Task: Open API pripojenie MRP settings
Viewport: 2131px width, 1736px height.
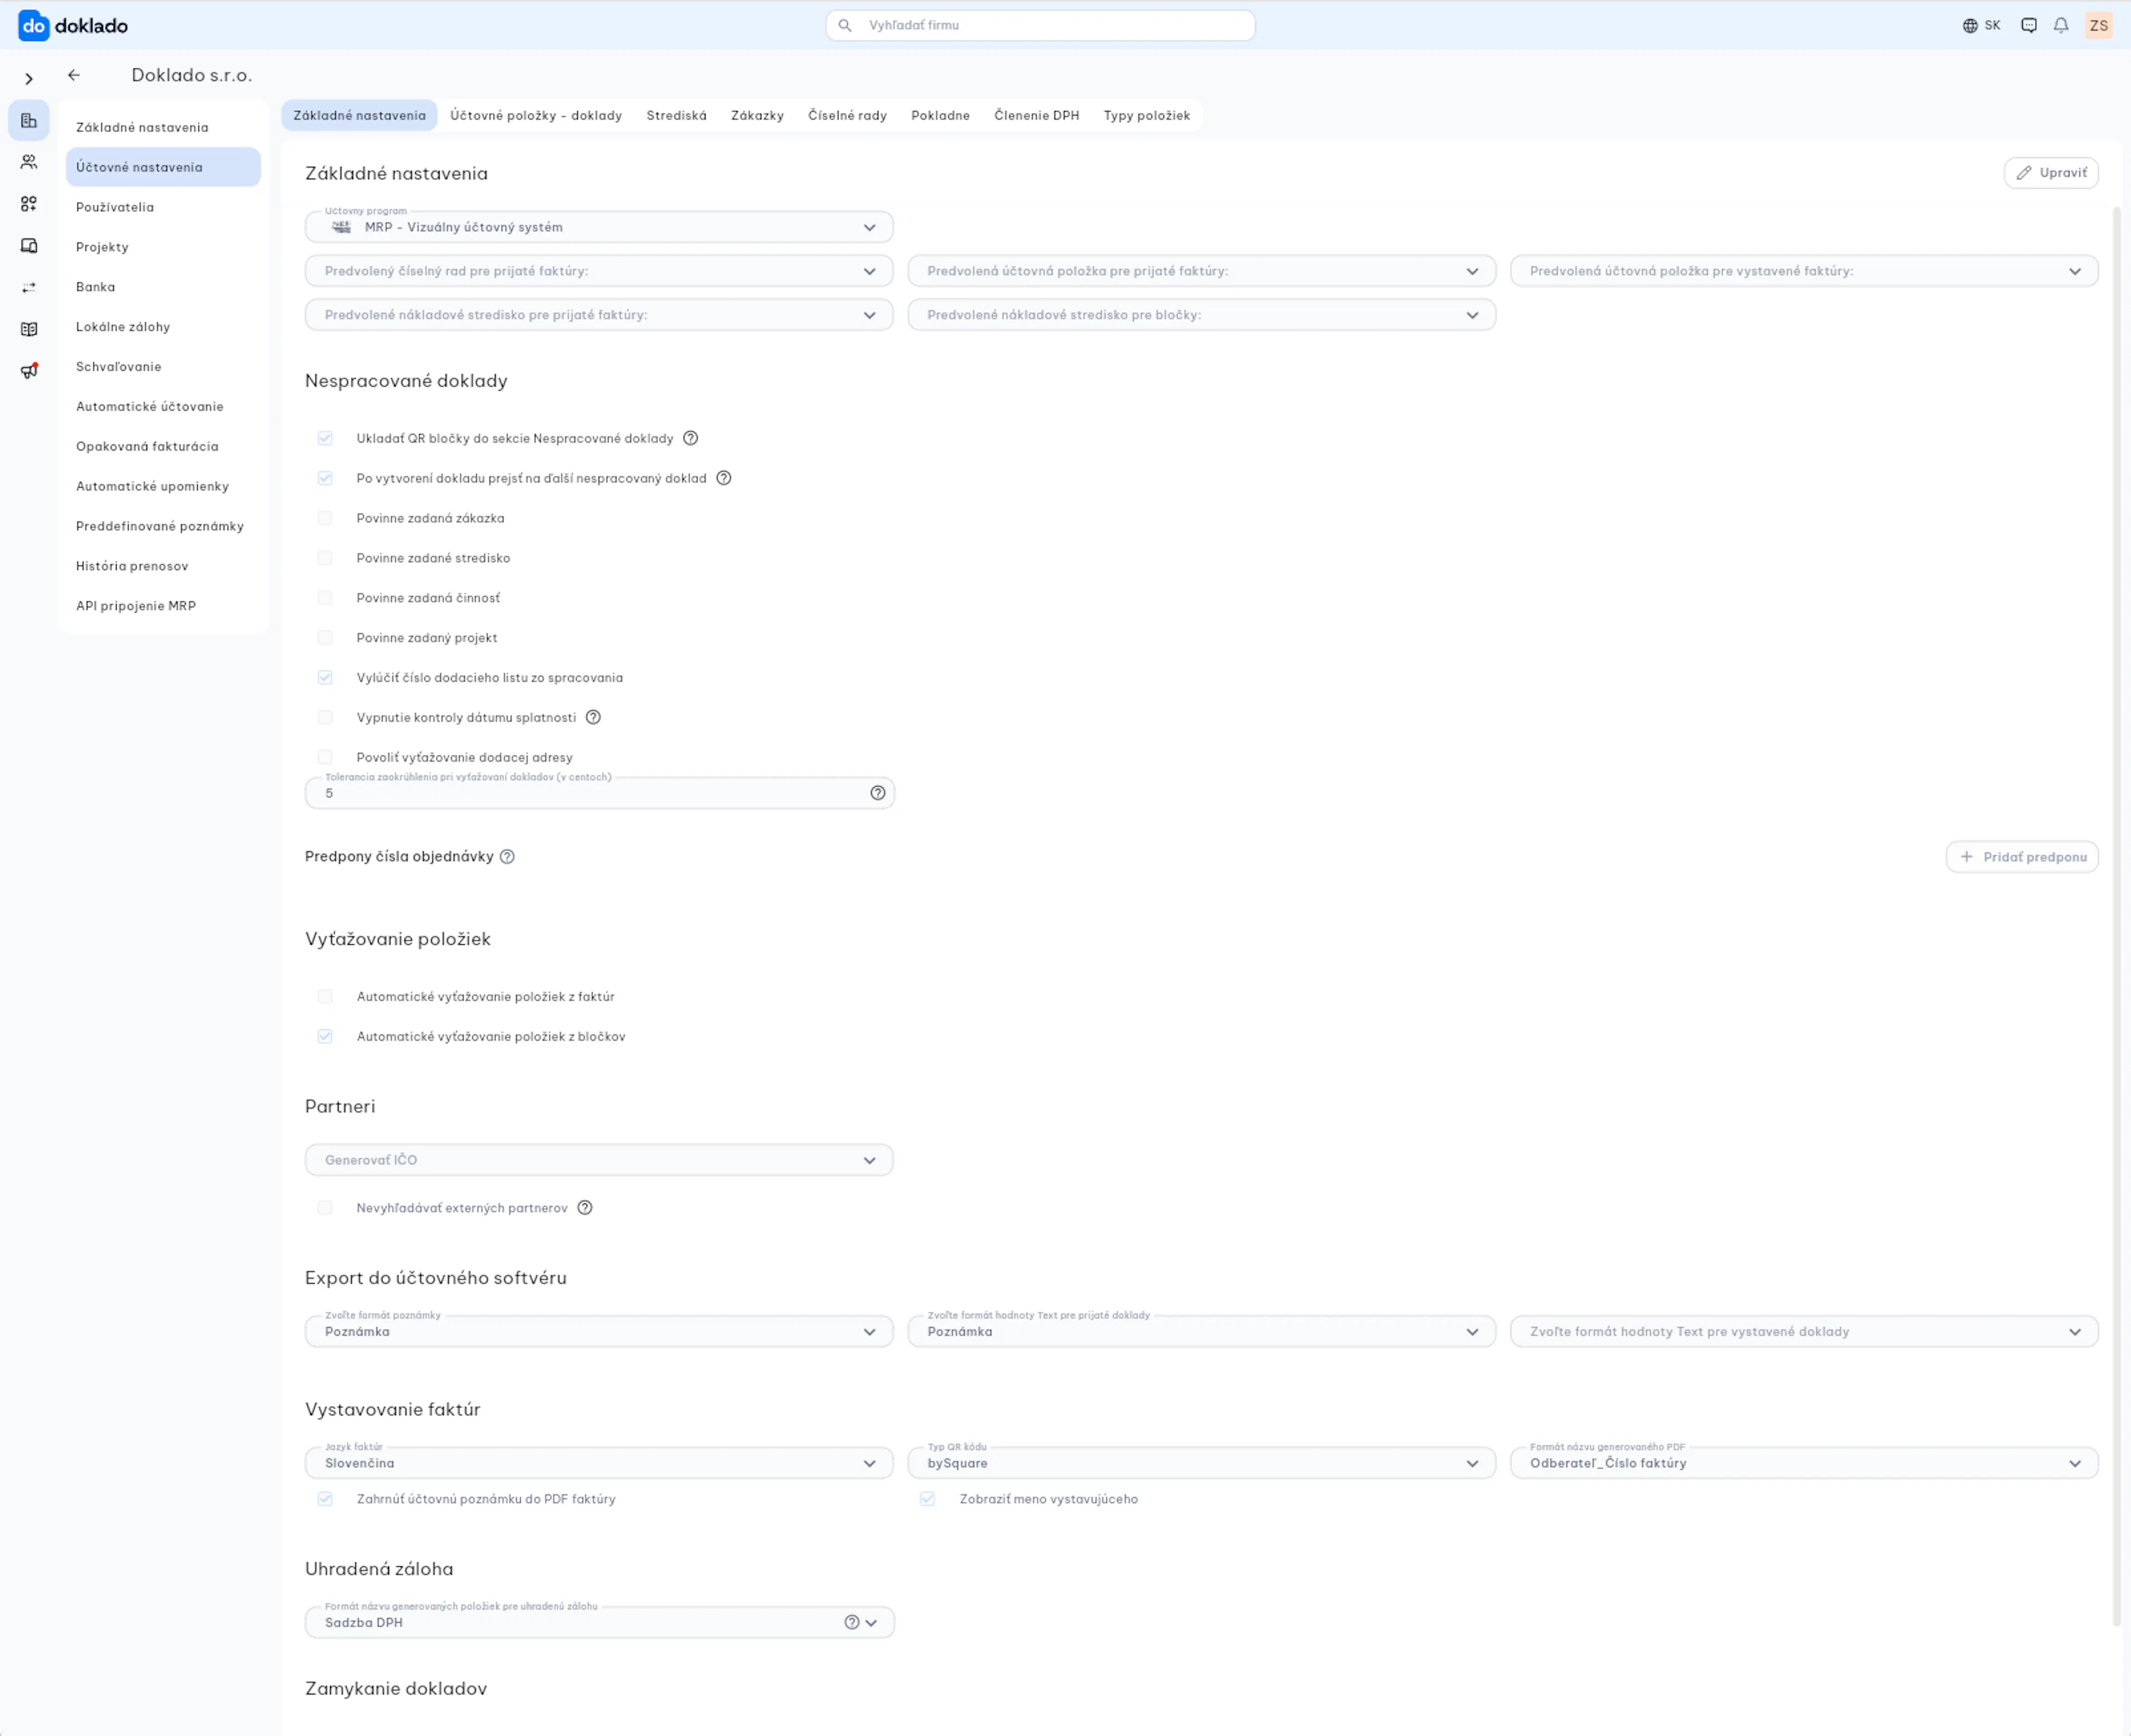Action: click(x=163, y=606)
